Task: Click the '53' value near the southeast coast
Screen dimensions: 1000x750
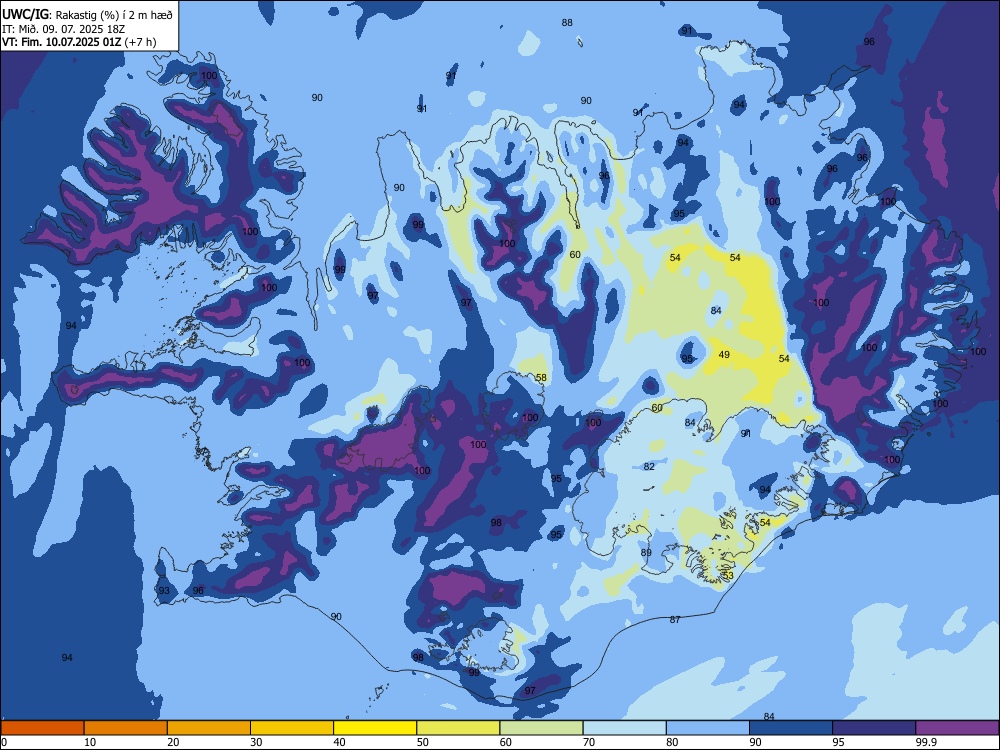Action: [728, 575]
